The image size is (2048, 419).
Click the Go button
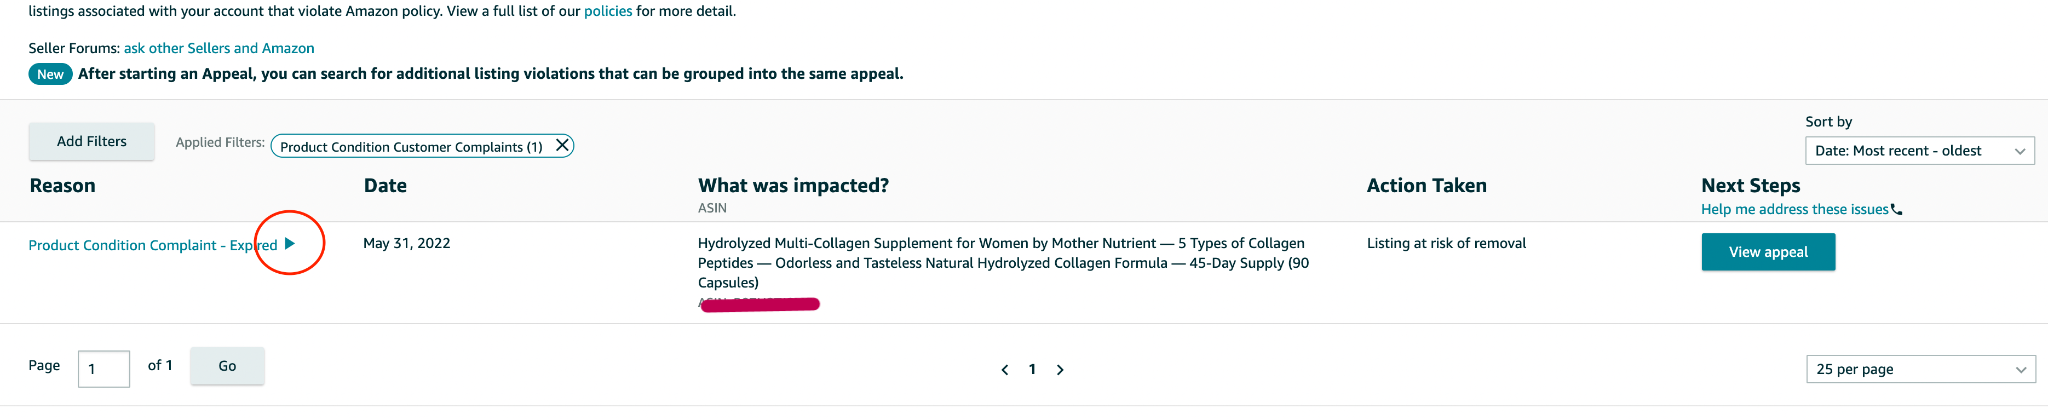[227, 366]
